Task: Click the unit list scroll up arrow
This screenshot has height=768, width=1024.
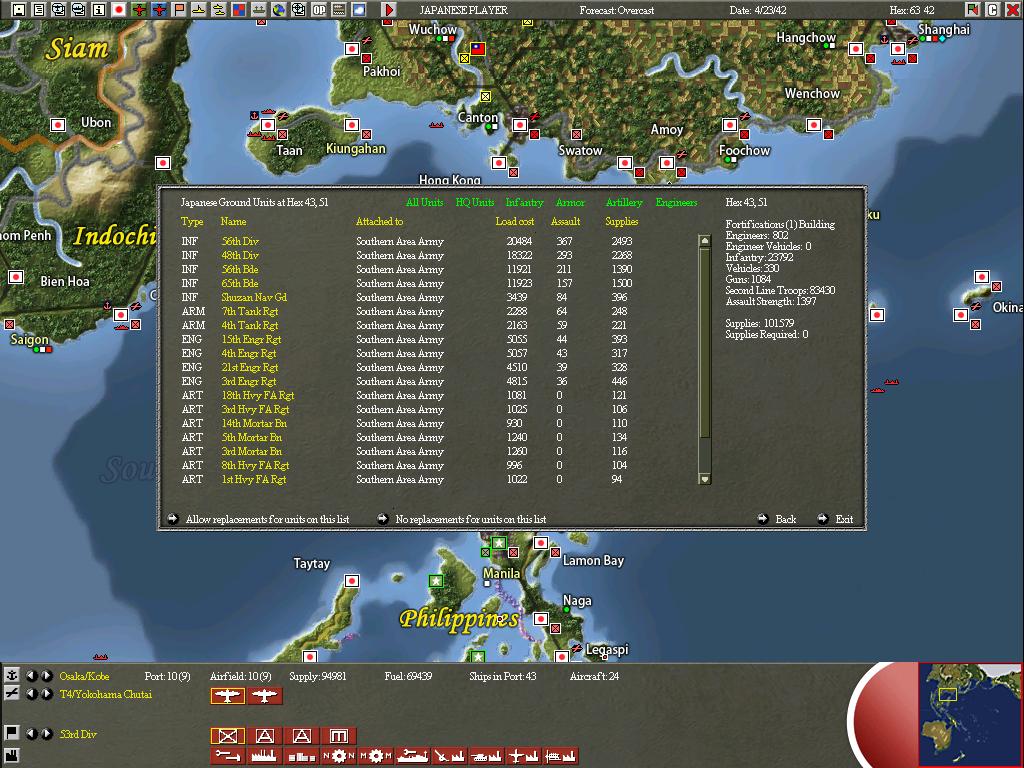Action: (705, 240)
